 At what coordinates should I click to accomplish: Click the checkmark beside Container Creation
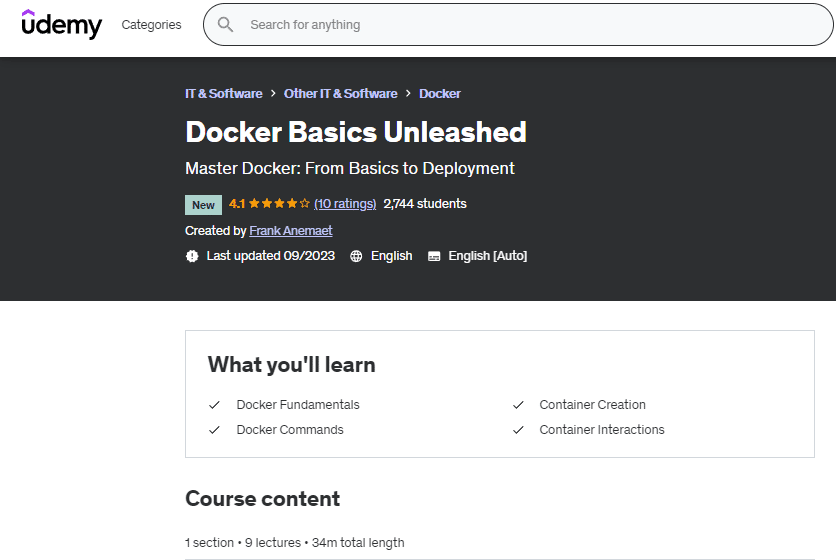518,405
